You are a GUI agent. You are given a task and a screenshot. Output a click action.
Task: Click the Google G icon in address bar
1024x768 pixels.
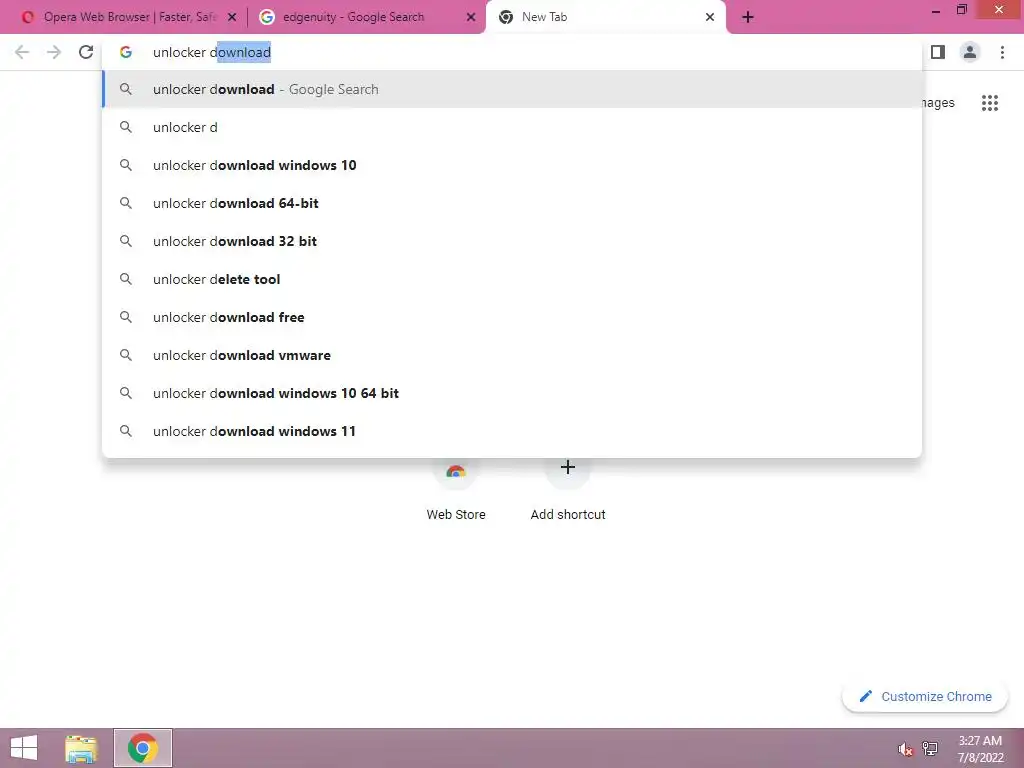[x=125, y=52]
